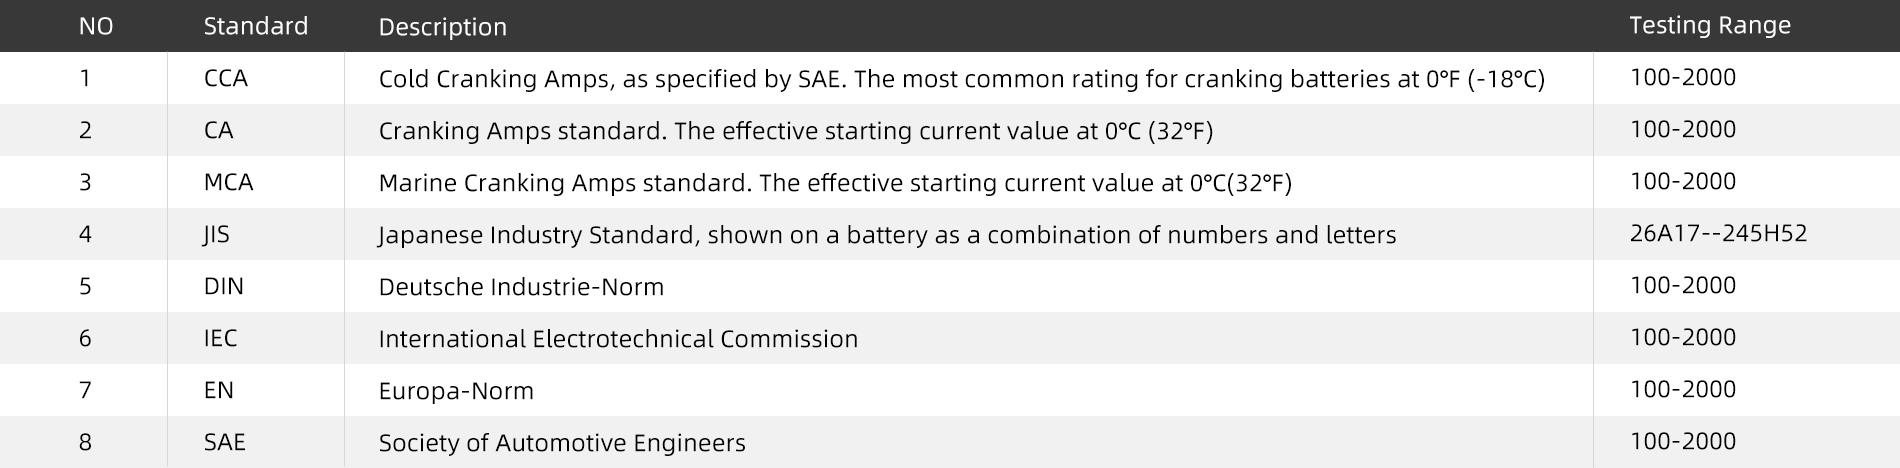This screenshot has height=468, width=1900.
Task: Select the MCA standard cell
Action: pos(228,183)
